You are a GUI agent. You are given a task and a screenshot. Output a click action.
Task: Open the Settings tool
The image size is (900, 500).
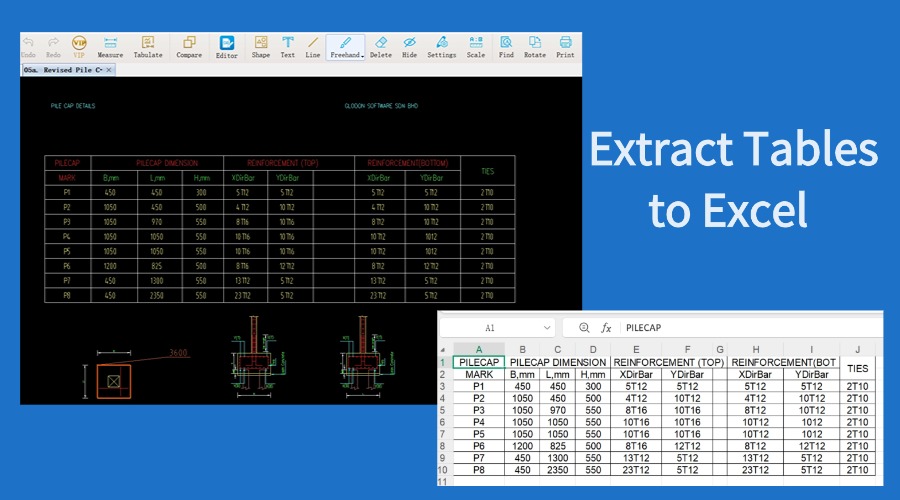pyautogui.click(x=441, y=46)
